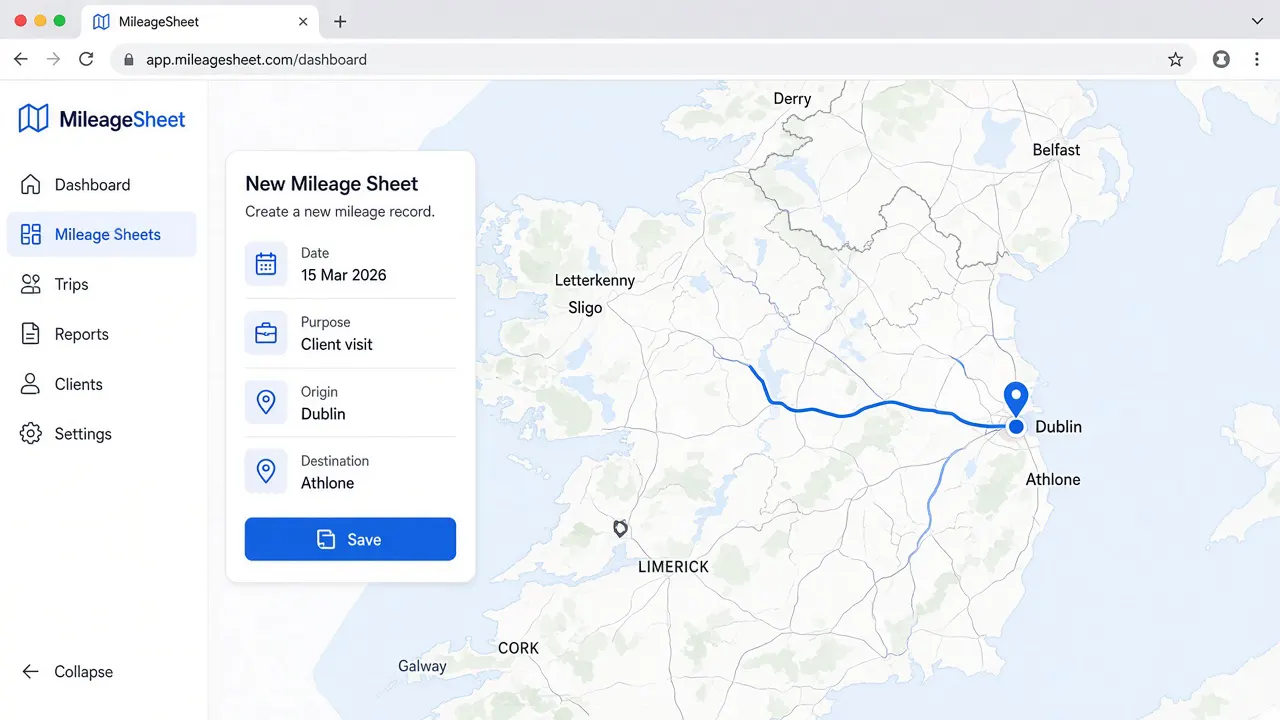Click the padlock site info icon
This screenshot has width=1280, height=720.
(x=128, y=59)
